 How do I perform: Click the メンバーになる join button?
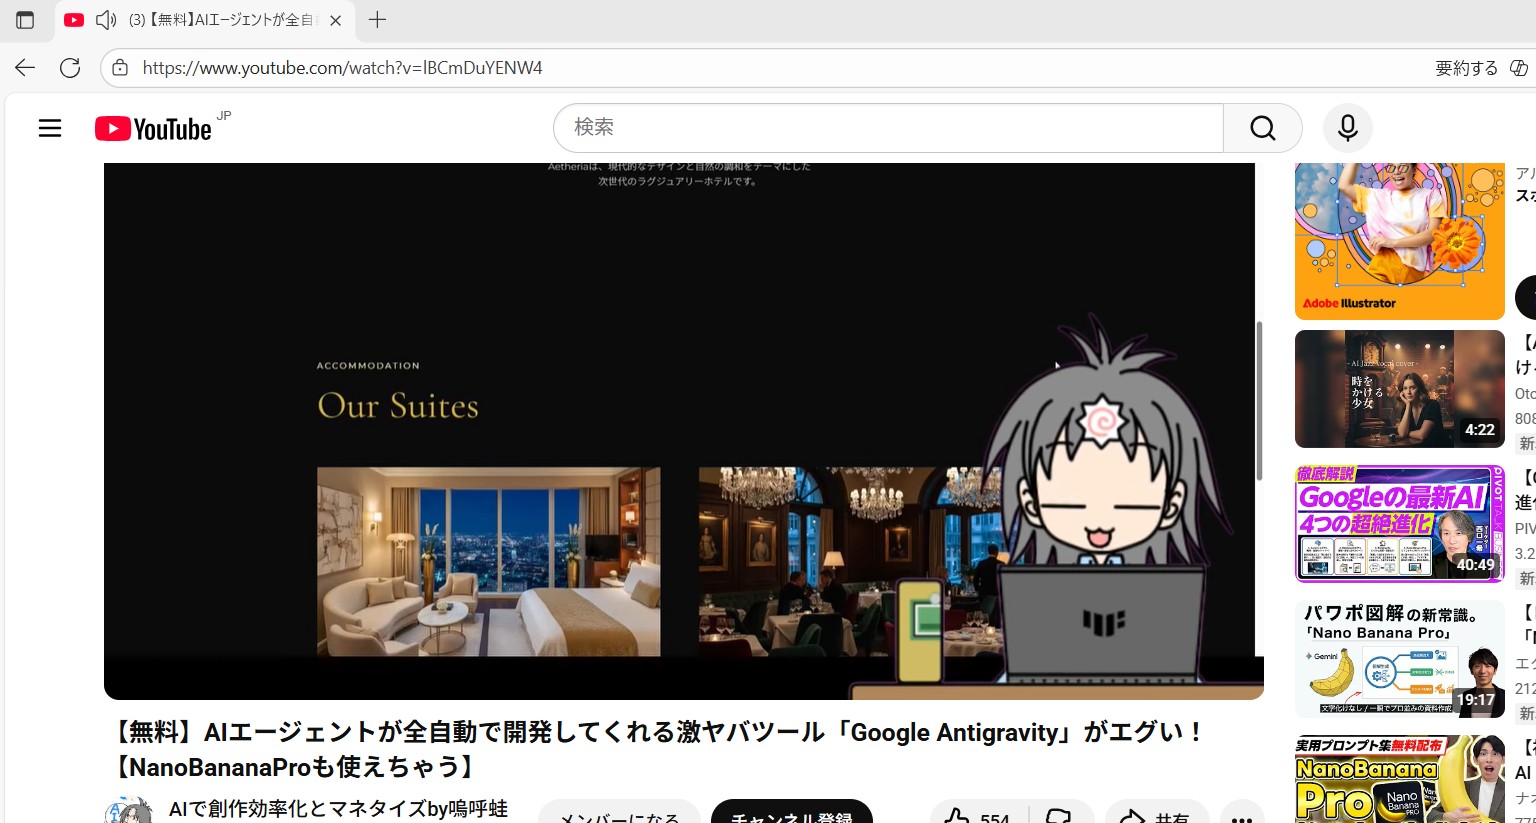click(x=619, y=814)
